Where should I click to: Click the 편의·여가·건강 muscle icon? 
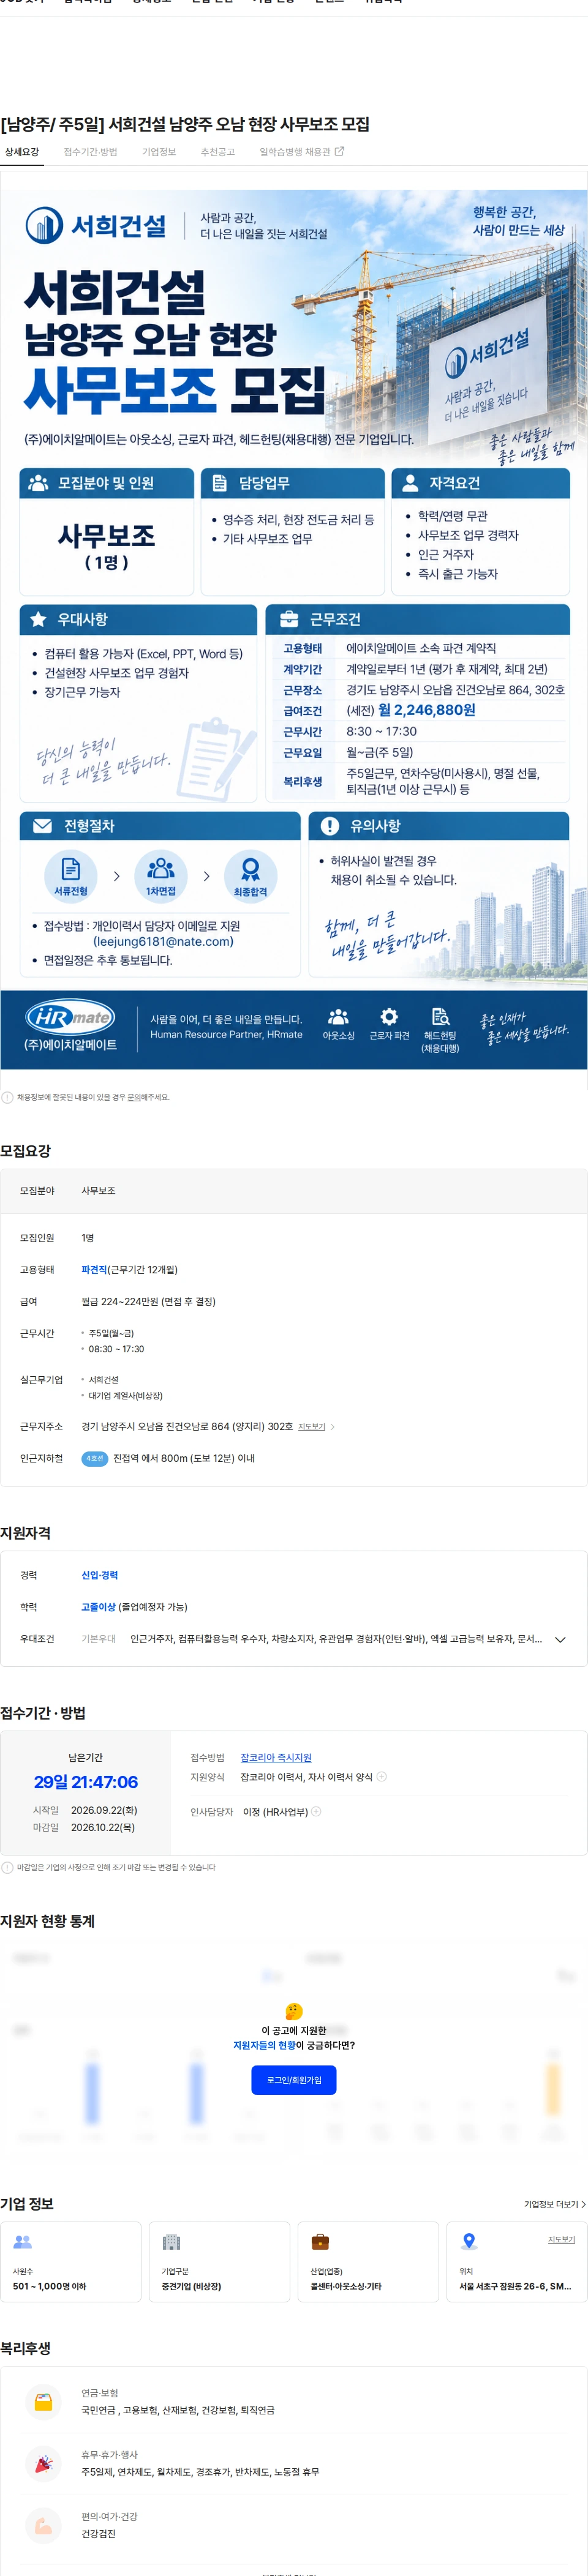[x=43, y=2526]
